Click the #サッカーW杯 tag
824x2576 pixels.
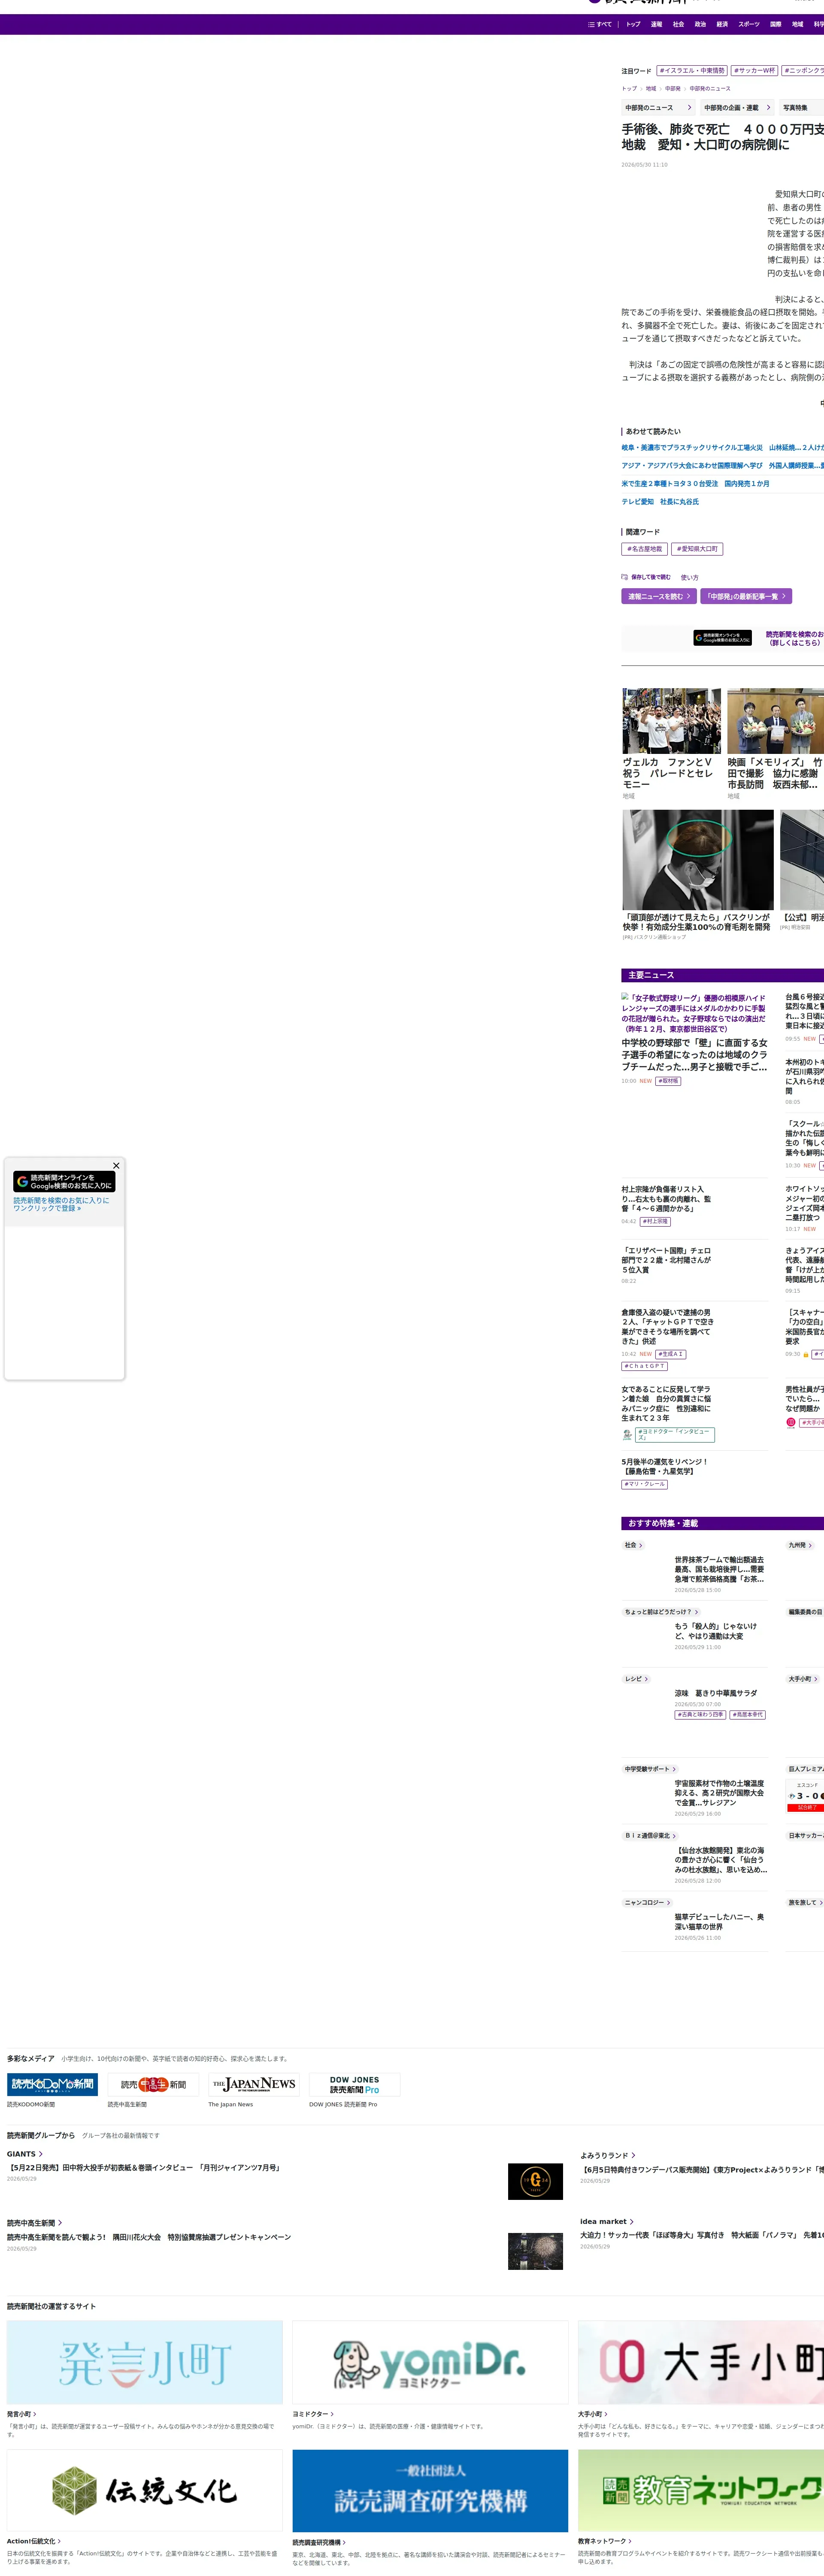tap(754, 71)
